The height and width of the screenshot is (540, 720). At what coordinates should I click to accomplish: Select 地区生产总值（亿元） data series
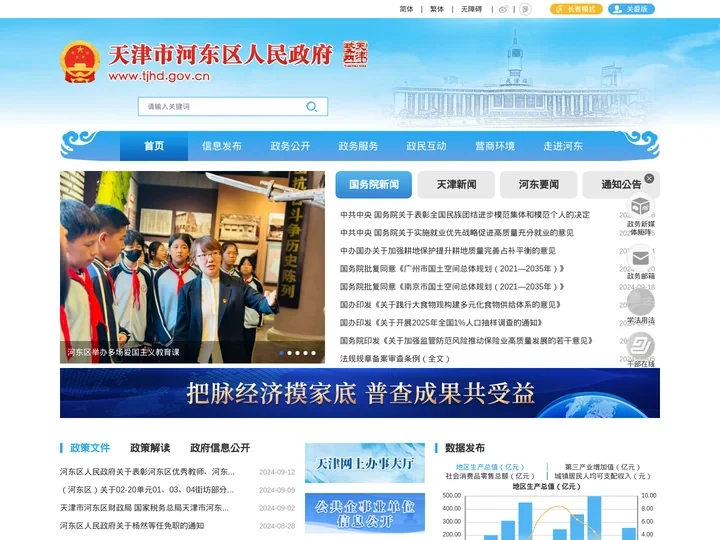[x=490, y=467]
